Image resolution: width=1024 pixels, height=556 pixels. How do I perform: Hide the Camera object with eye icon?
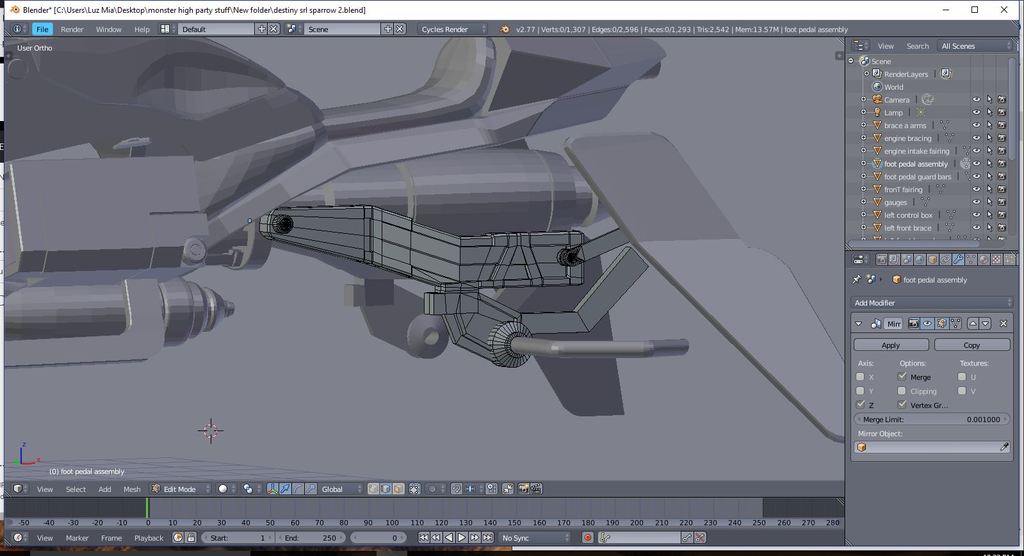click(x=976, y=99)
